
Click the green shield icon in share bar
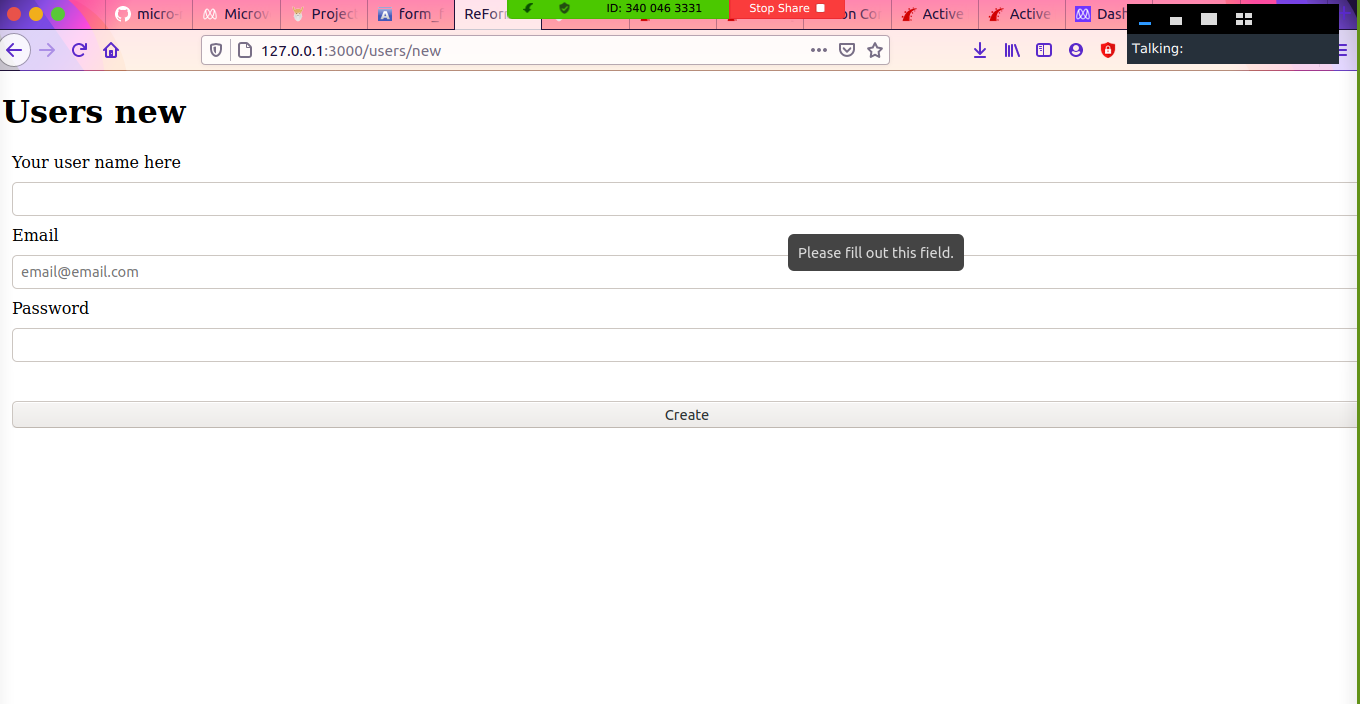click(564, 8)
